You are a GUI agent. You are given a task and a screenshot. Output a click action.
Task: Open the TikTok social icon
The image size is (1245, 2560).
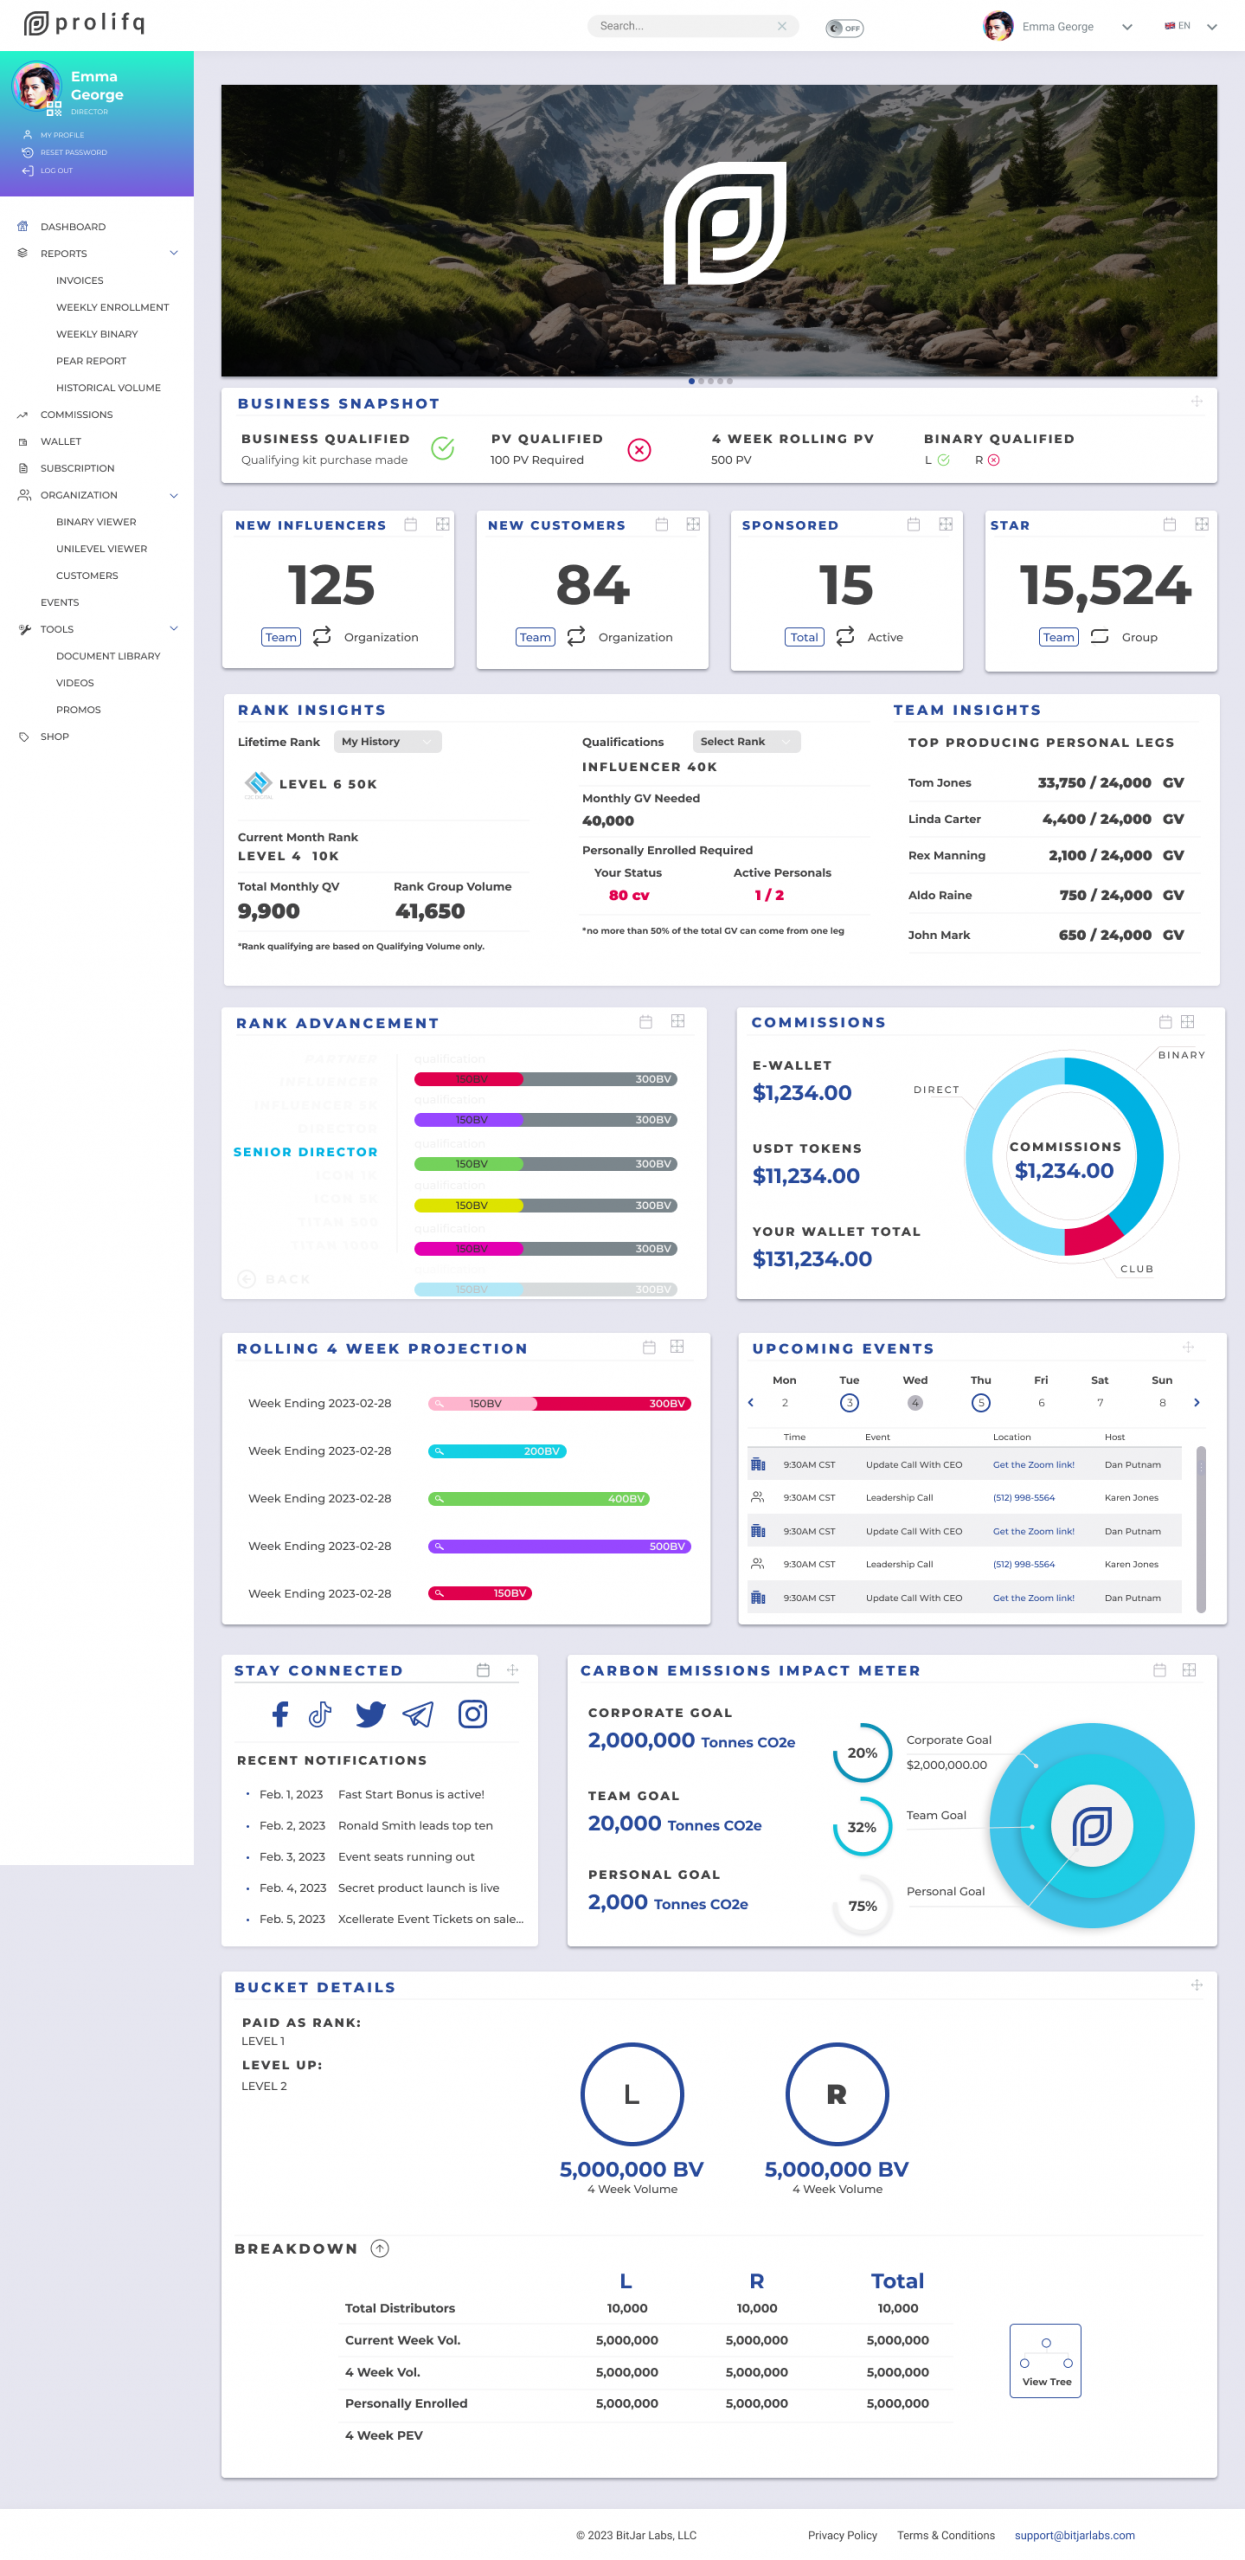[x=320, y=1713]
